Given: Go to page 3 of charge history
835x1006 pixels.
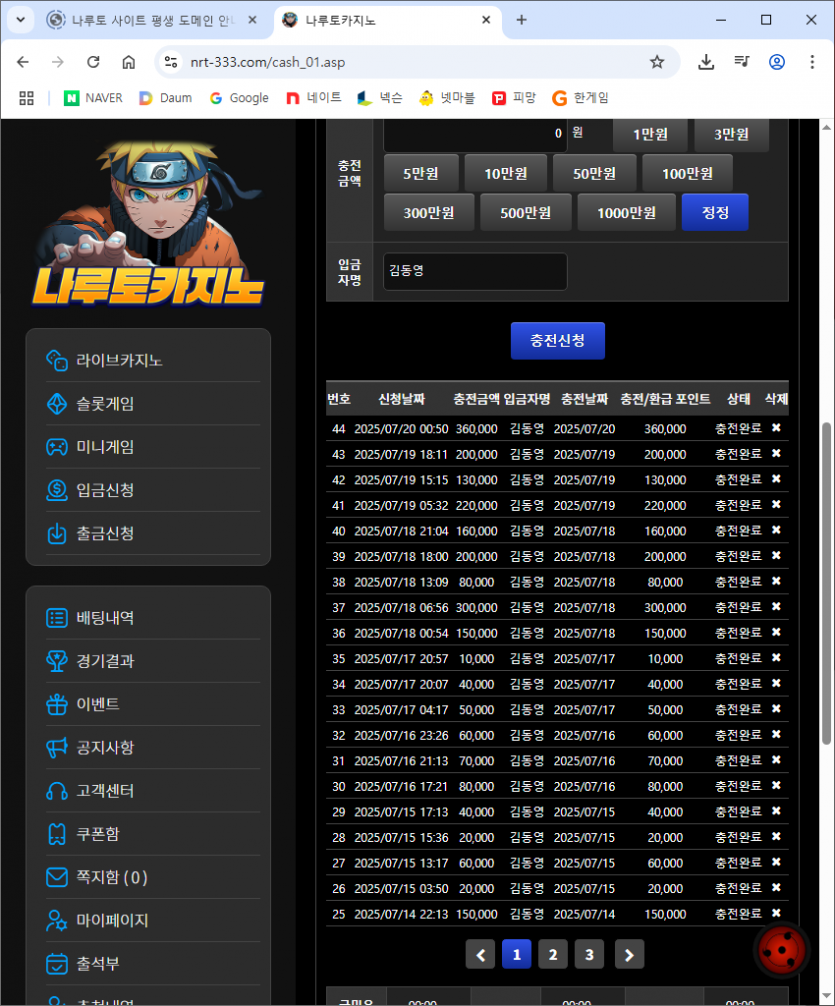Looking at the screenshot, I should (x=589, y=955).
